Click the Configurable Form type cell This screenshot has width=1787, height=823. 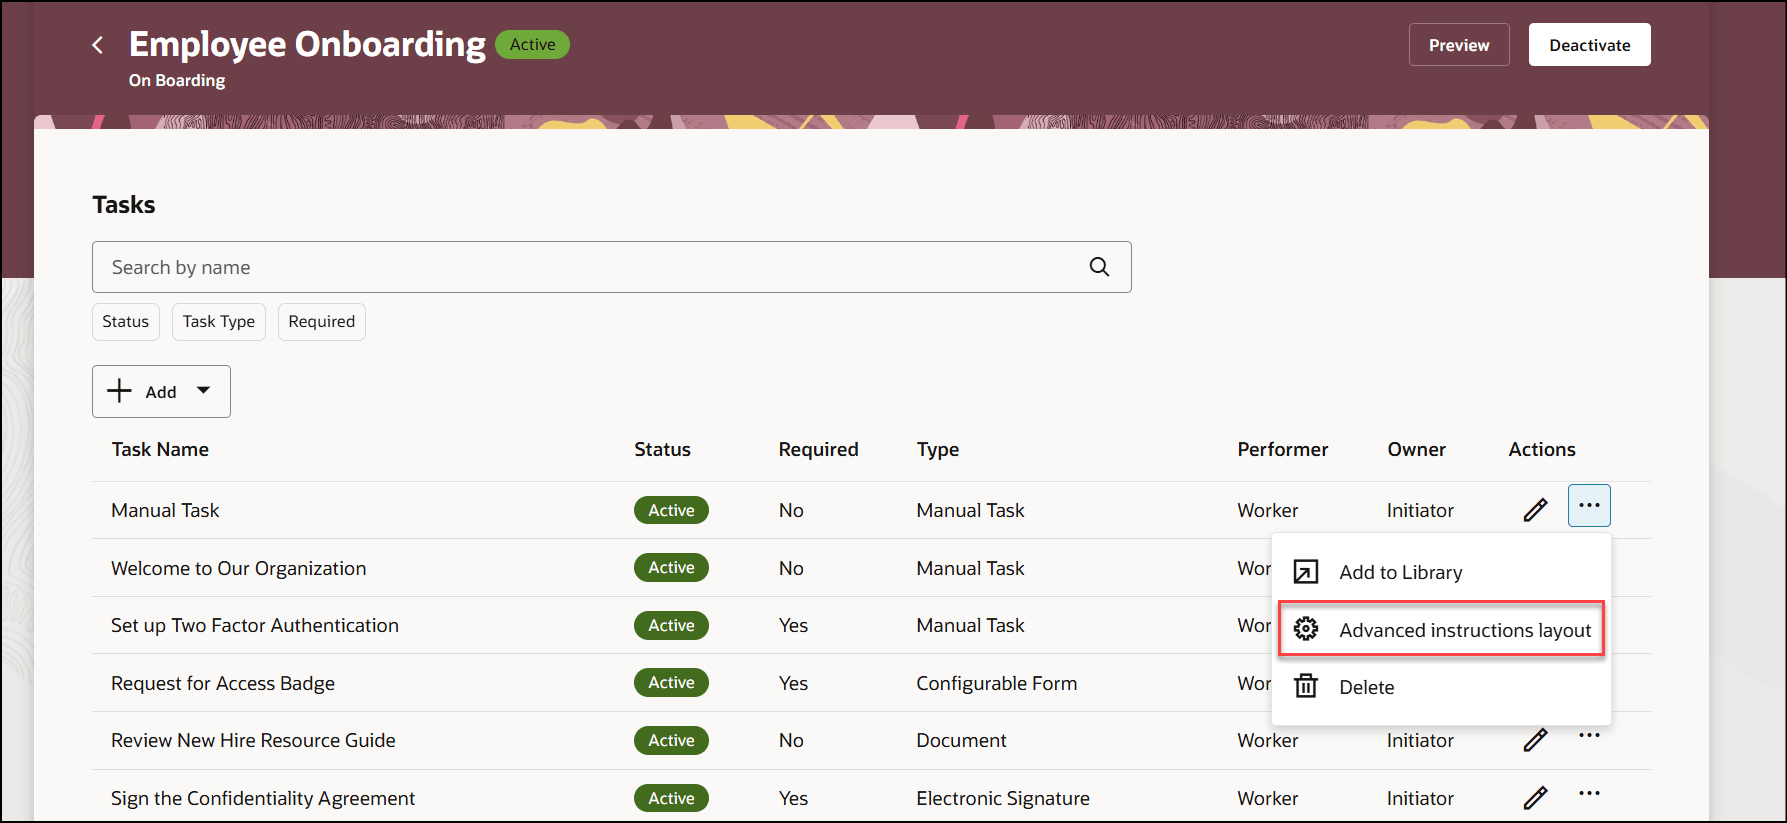(x=997, y=683)
